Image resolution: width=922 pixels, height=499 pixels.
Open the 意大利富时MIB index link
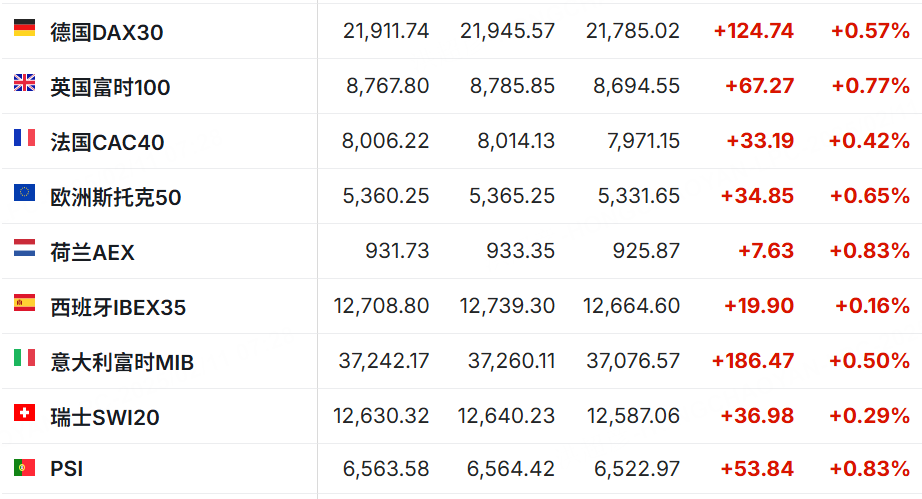click(122, 363)
